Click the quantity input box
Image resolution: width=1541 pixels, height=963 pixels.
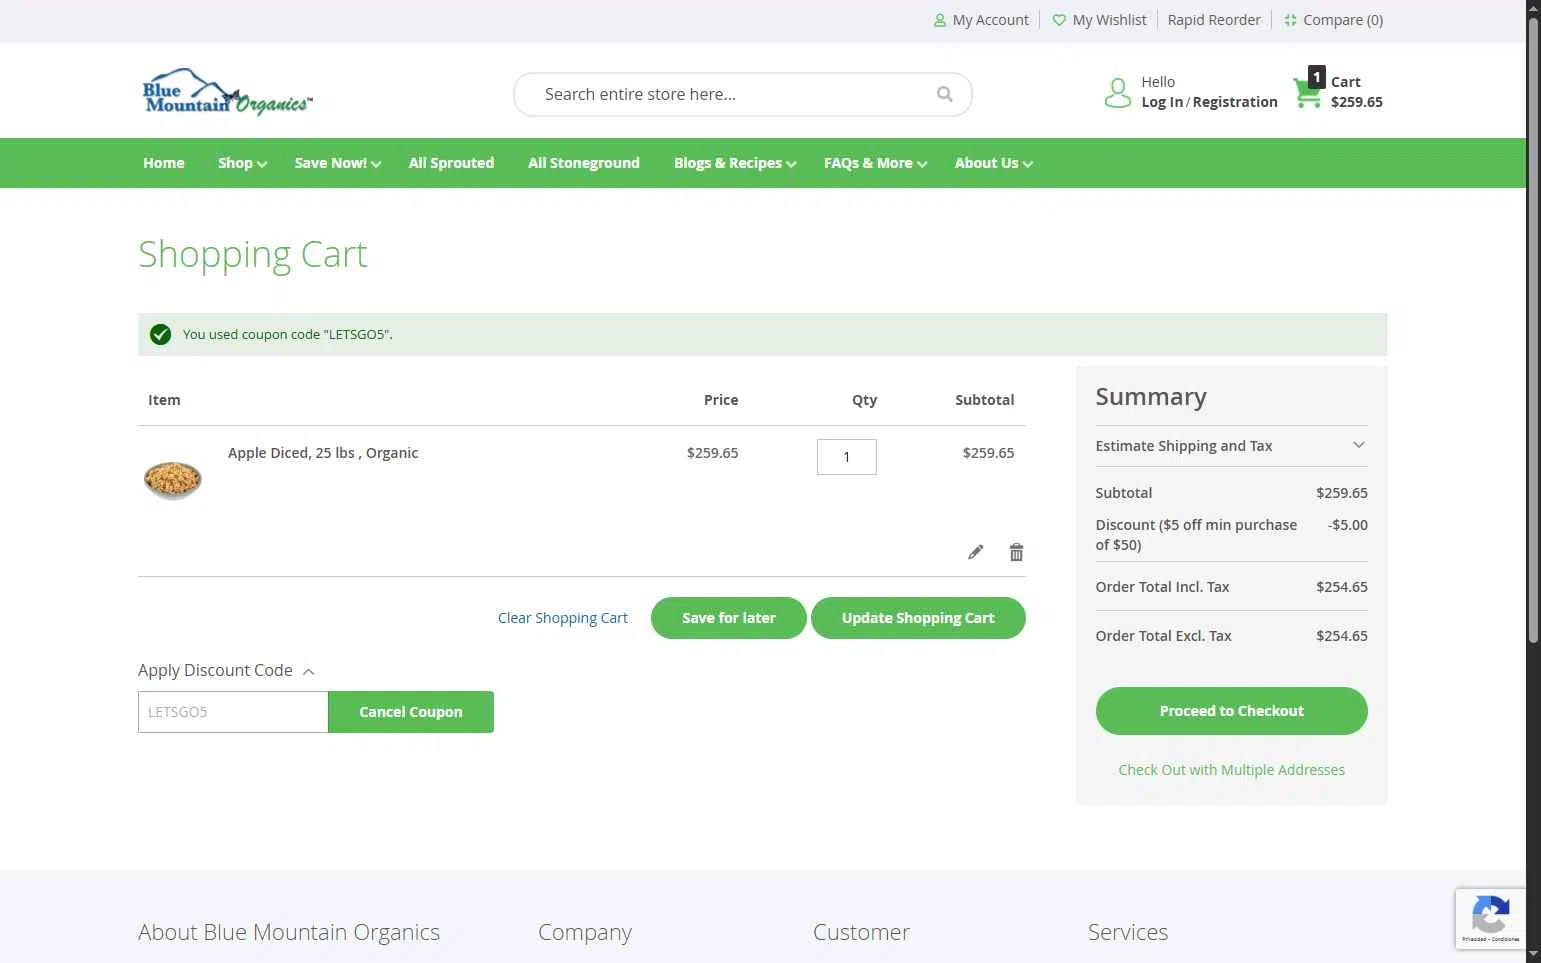click(x=847, y=457)
